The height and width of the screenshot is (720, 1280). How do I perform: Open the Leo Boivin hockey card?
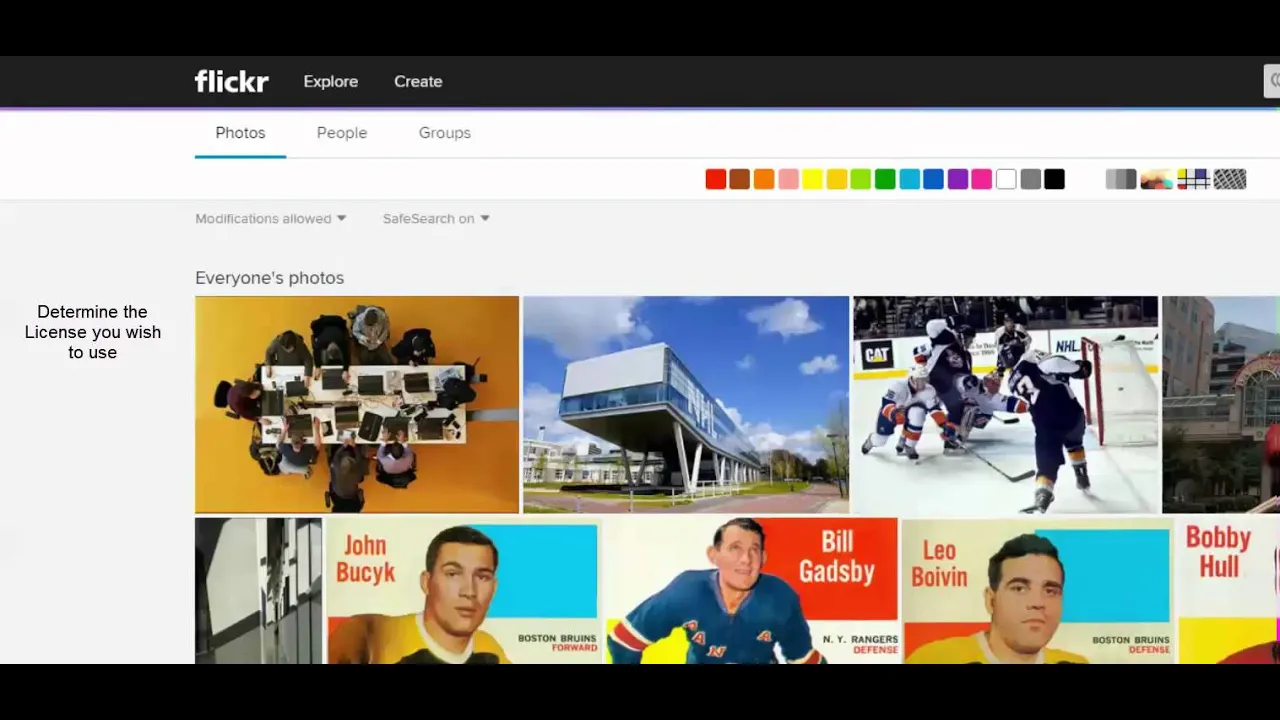coord(1036,590)
